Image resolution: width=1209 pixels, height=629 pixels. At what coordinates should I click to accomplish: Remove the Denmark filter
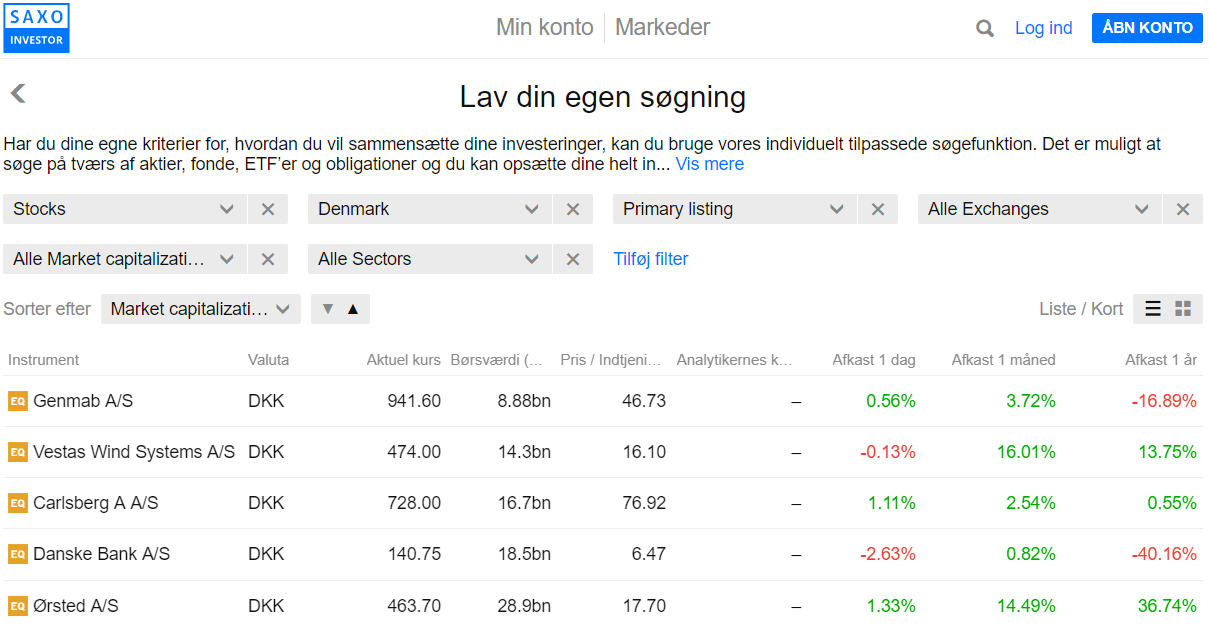[x=573, y=209]
